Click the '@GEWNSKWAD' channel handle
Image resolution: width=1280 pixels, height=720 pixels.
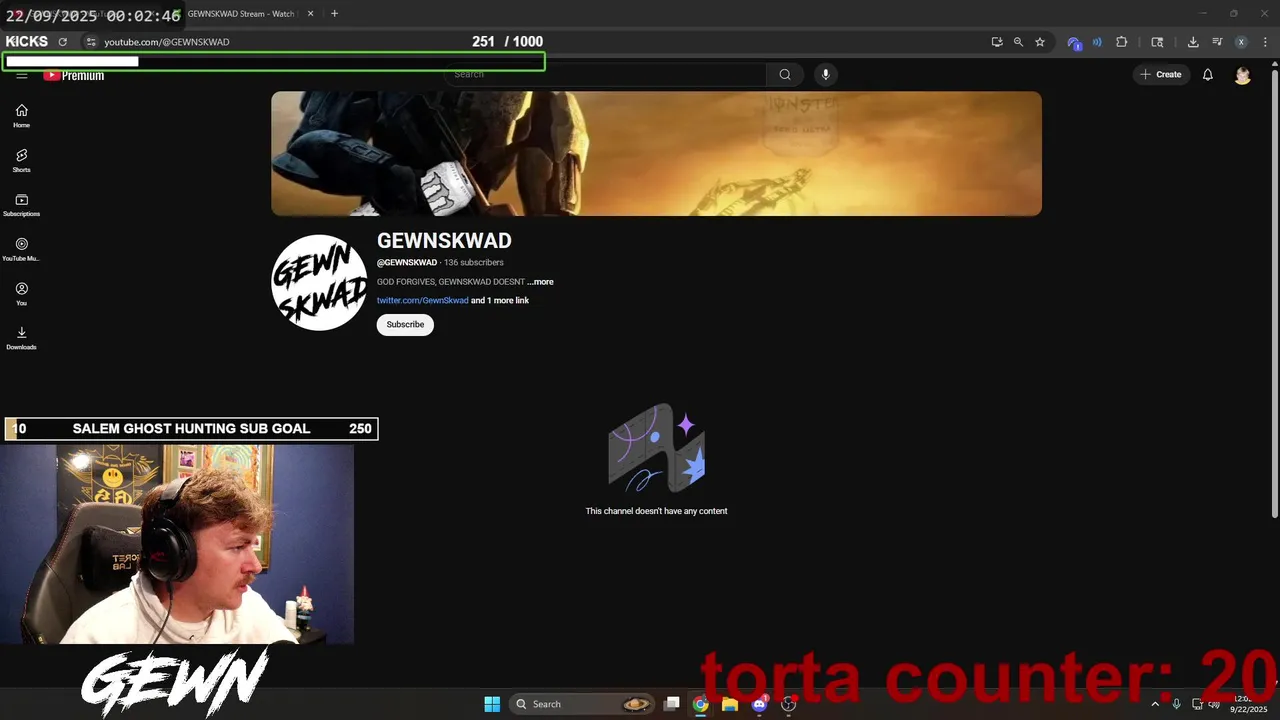(x=406, y=263)
